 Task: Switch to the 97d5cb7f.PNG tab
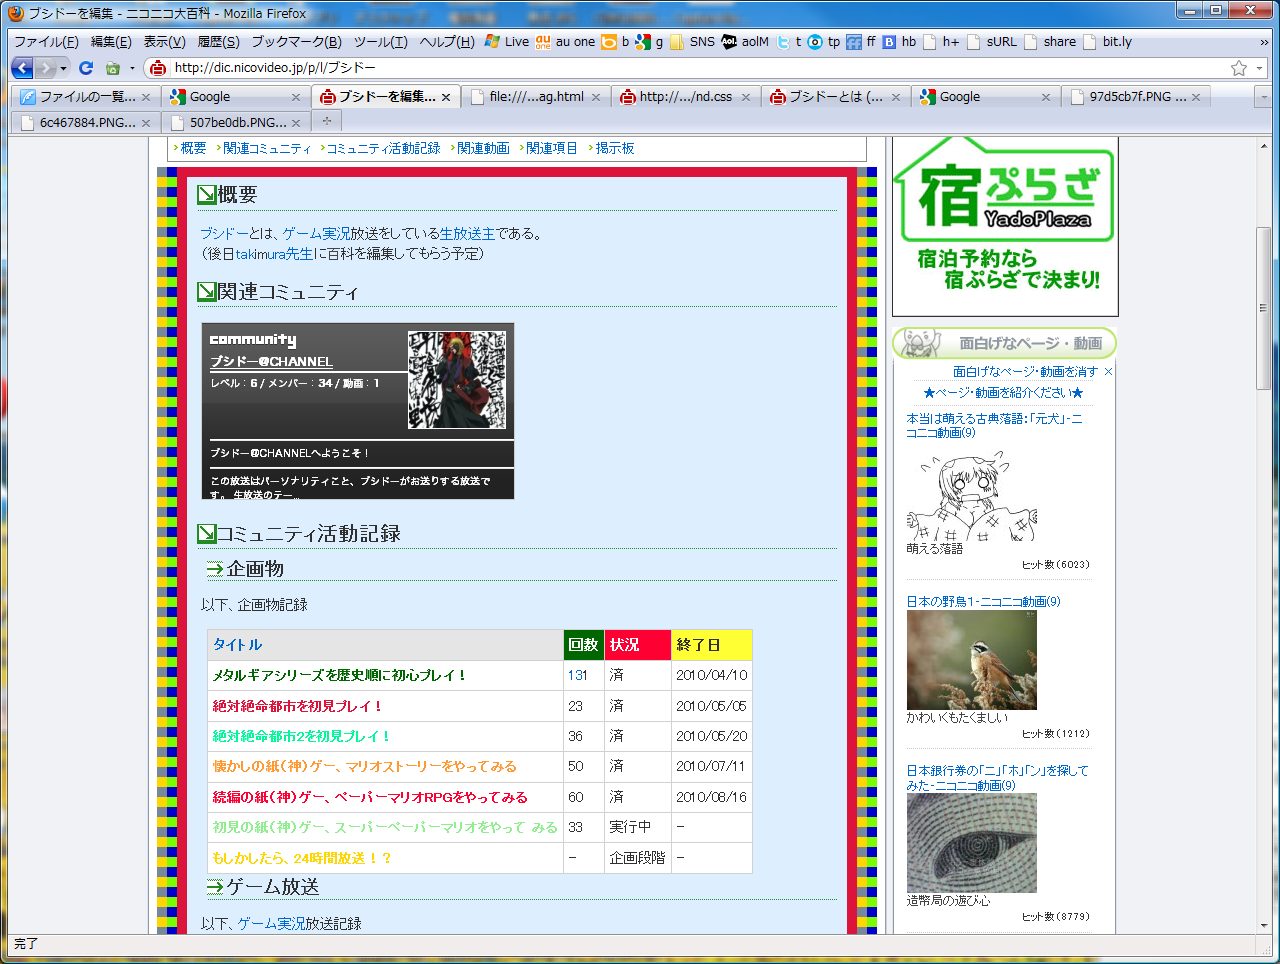click(1136, 97)
